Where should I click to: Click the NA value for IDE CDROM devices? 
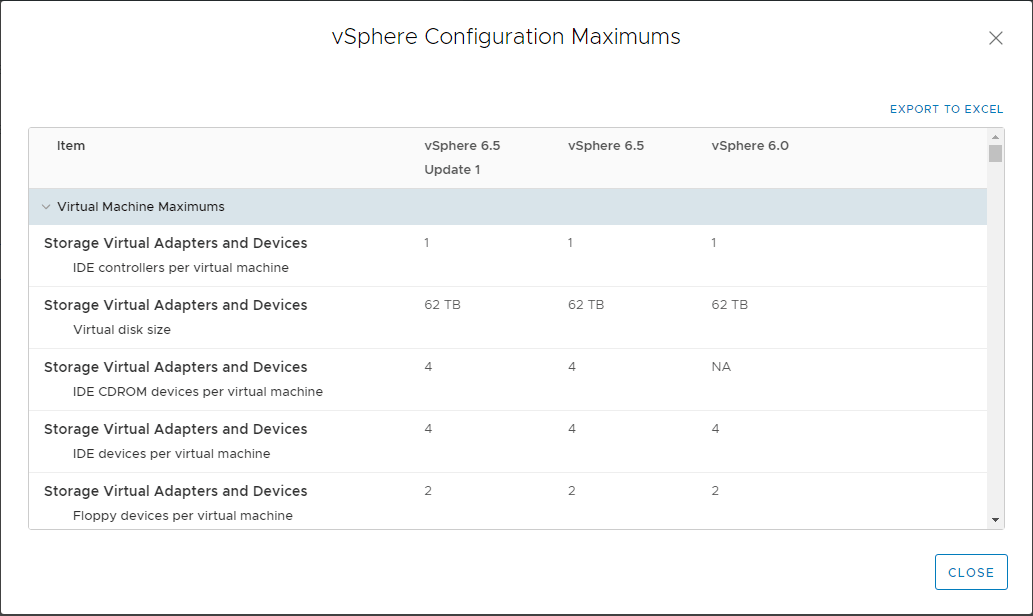pyautogui.click(x=721, y=367)
